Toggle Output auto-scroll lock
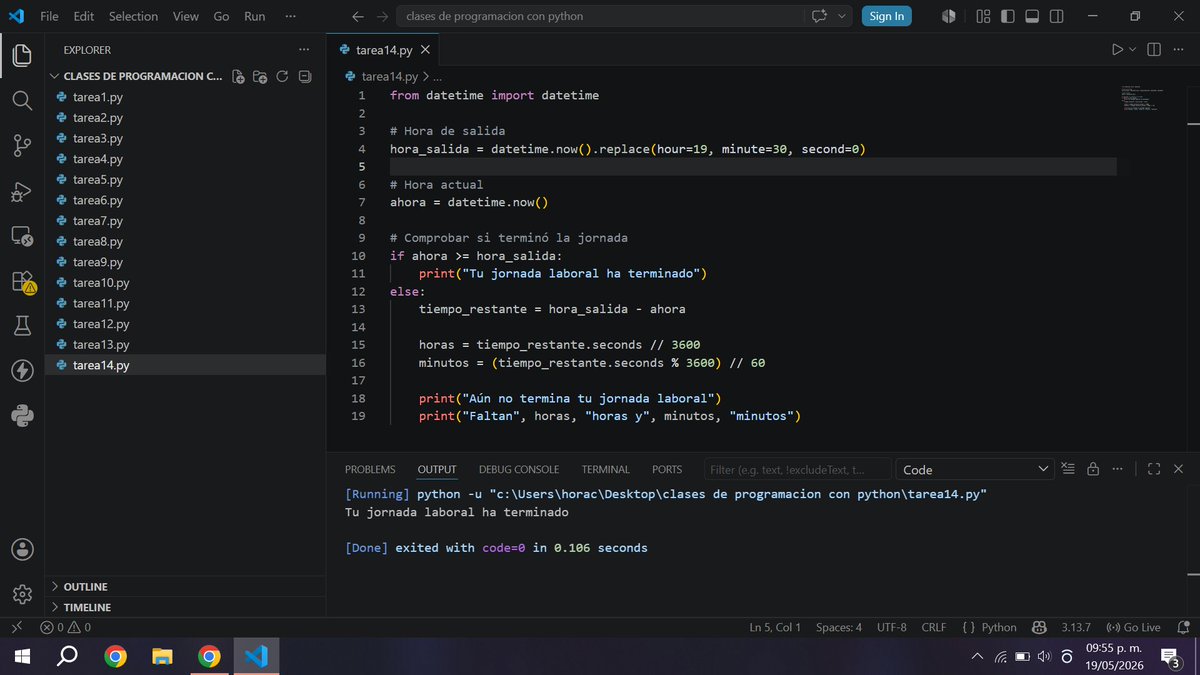The width and height of the screenshot is (1200, 675). (1093, 469)
